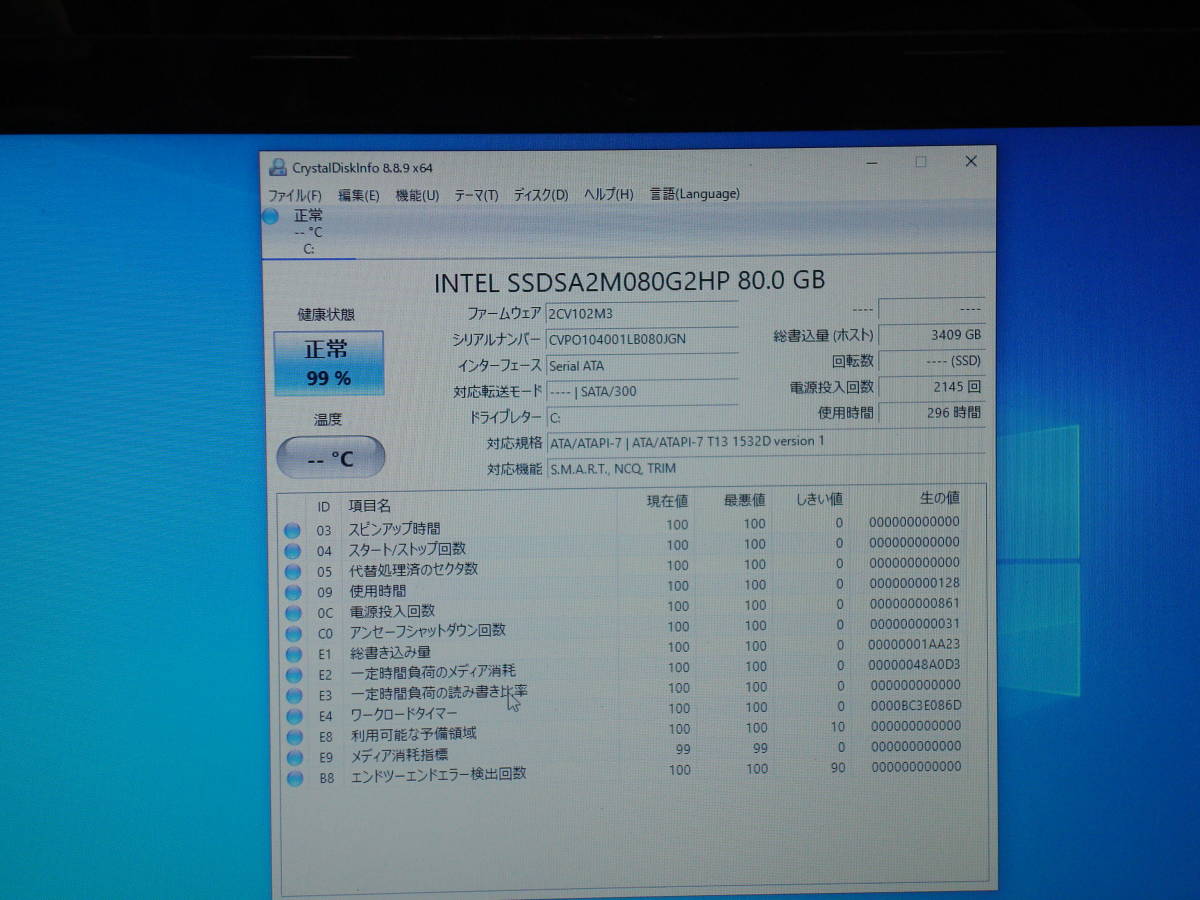
Task: Open the ヘルプ(H) menu
Action: [x=609, y=194]
